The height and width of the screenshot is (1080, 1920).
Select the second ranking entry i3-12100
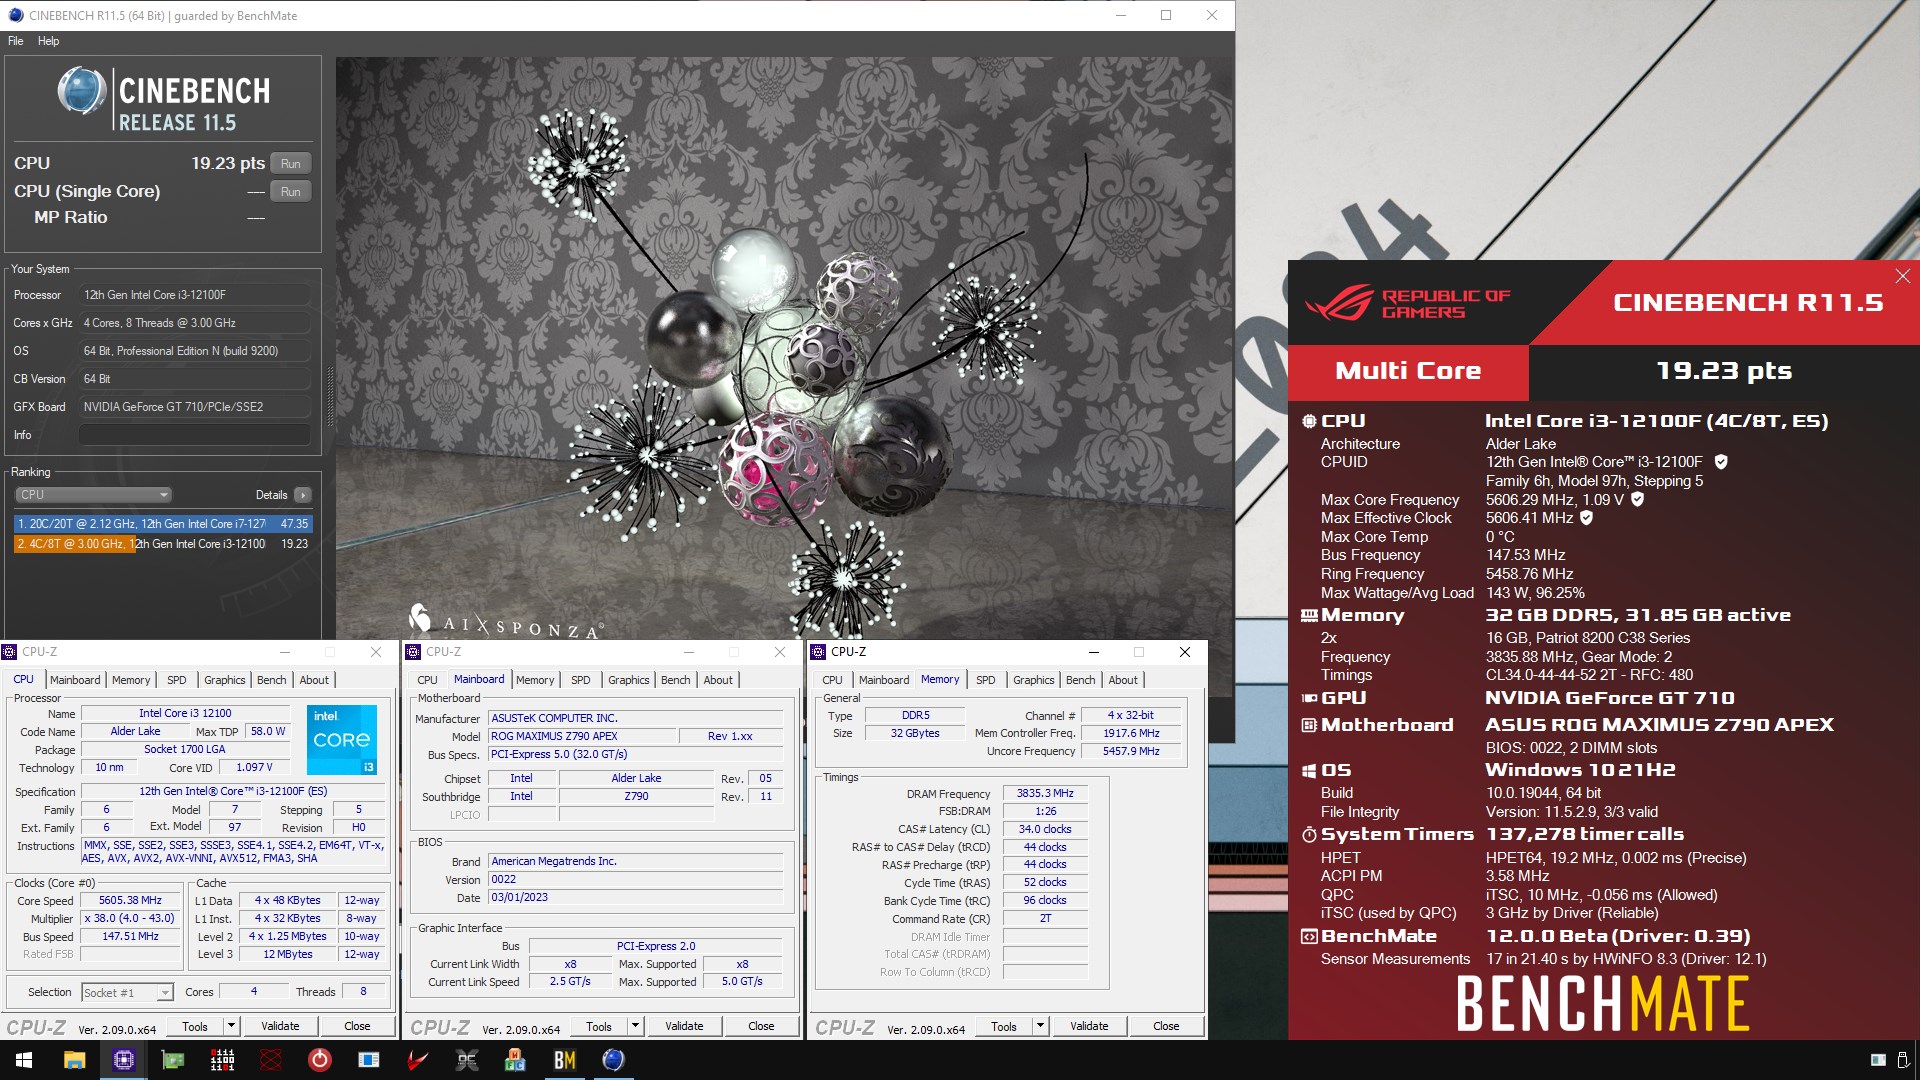pos(163,544)
